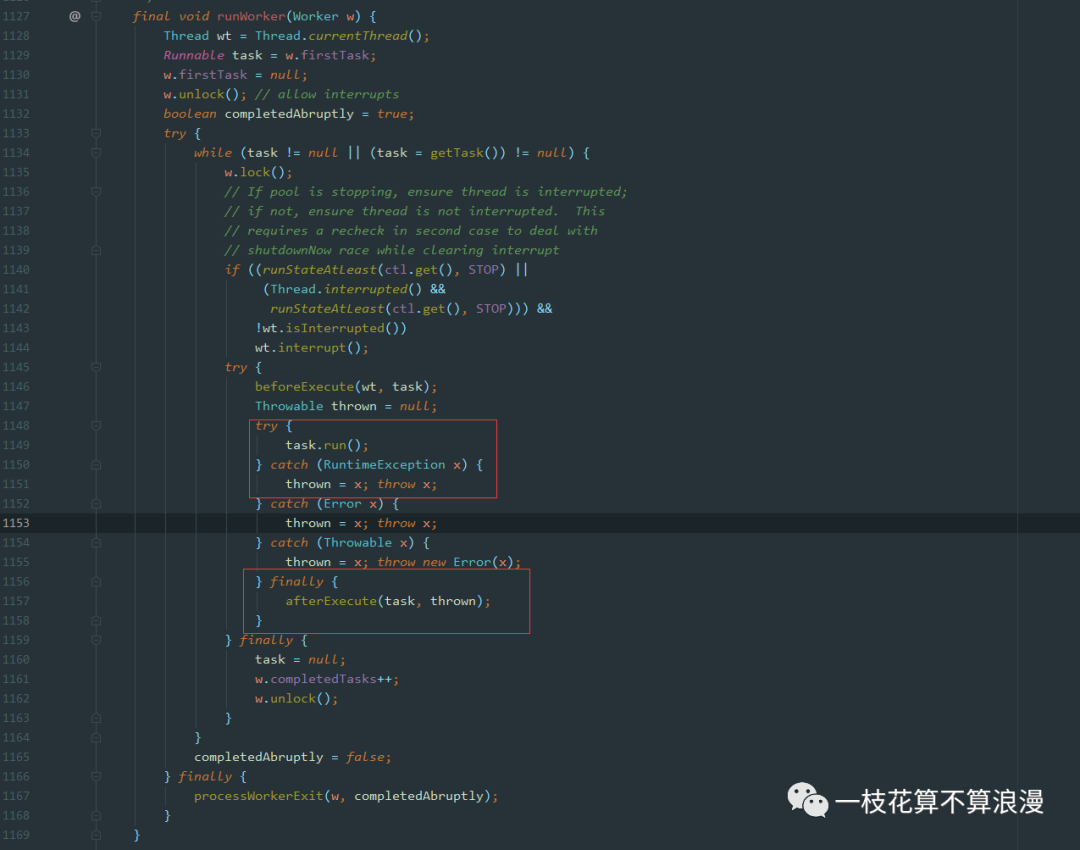Screen dimensions: 1080x850
Task: Collapse the runWorker method fold marker at line 1127
Action: pyautogui.click(x=96, y=16)
